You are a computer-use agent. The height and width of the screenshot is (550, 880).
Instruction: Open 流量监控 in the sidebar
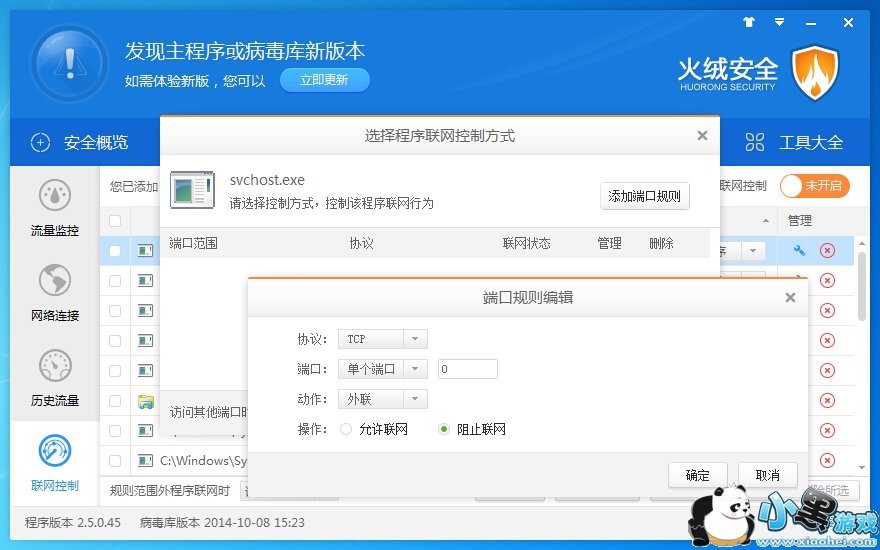(x=55, y=208)
